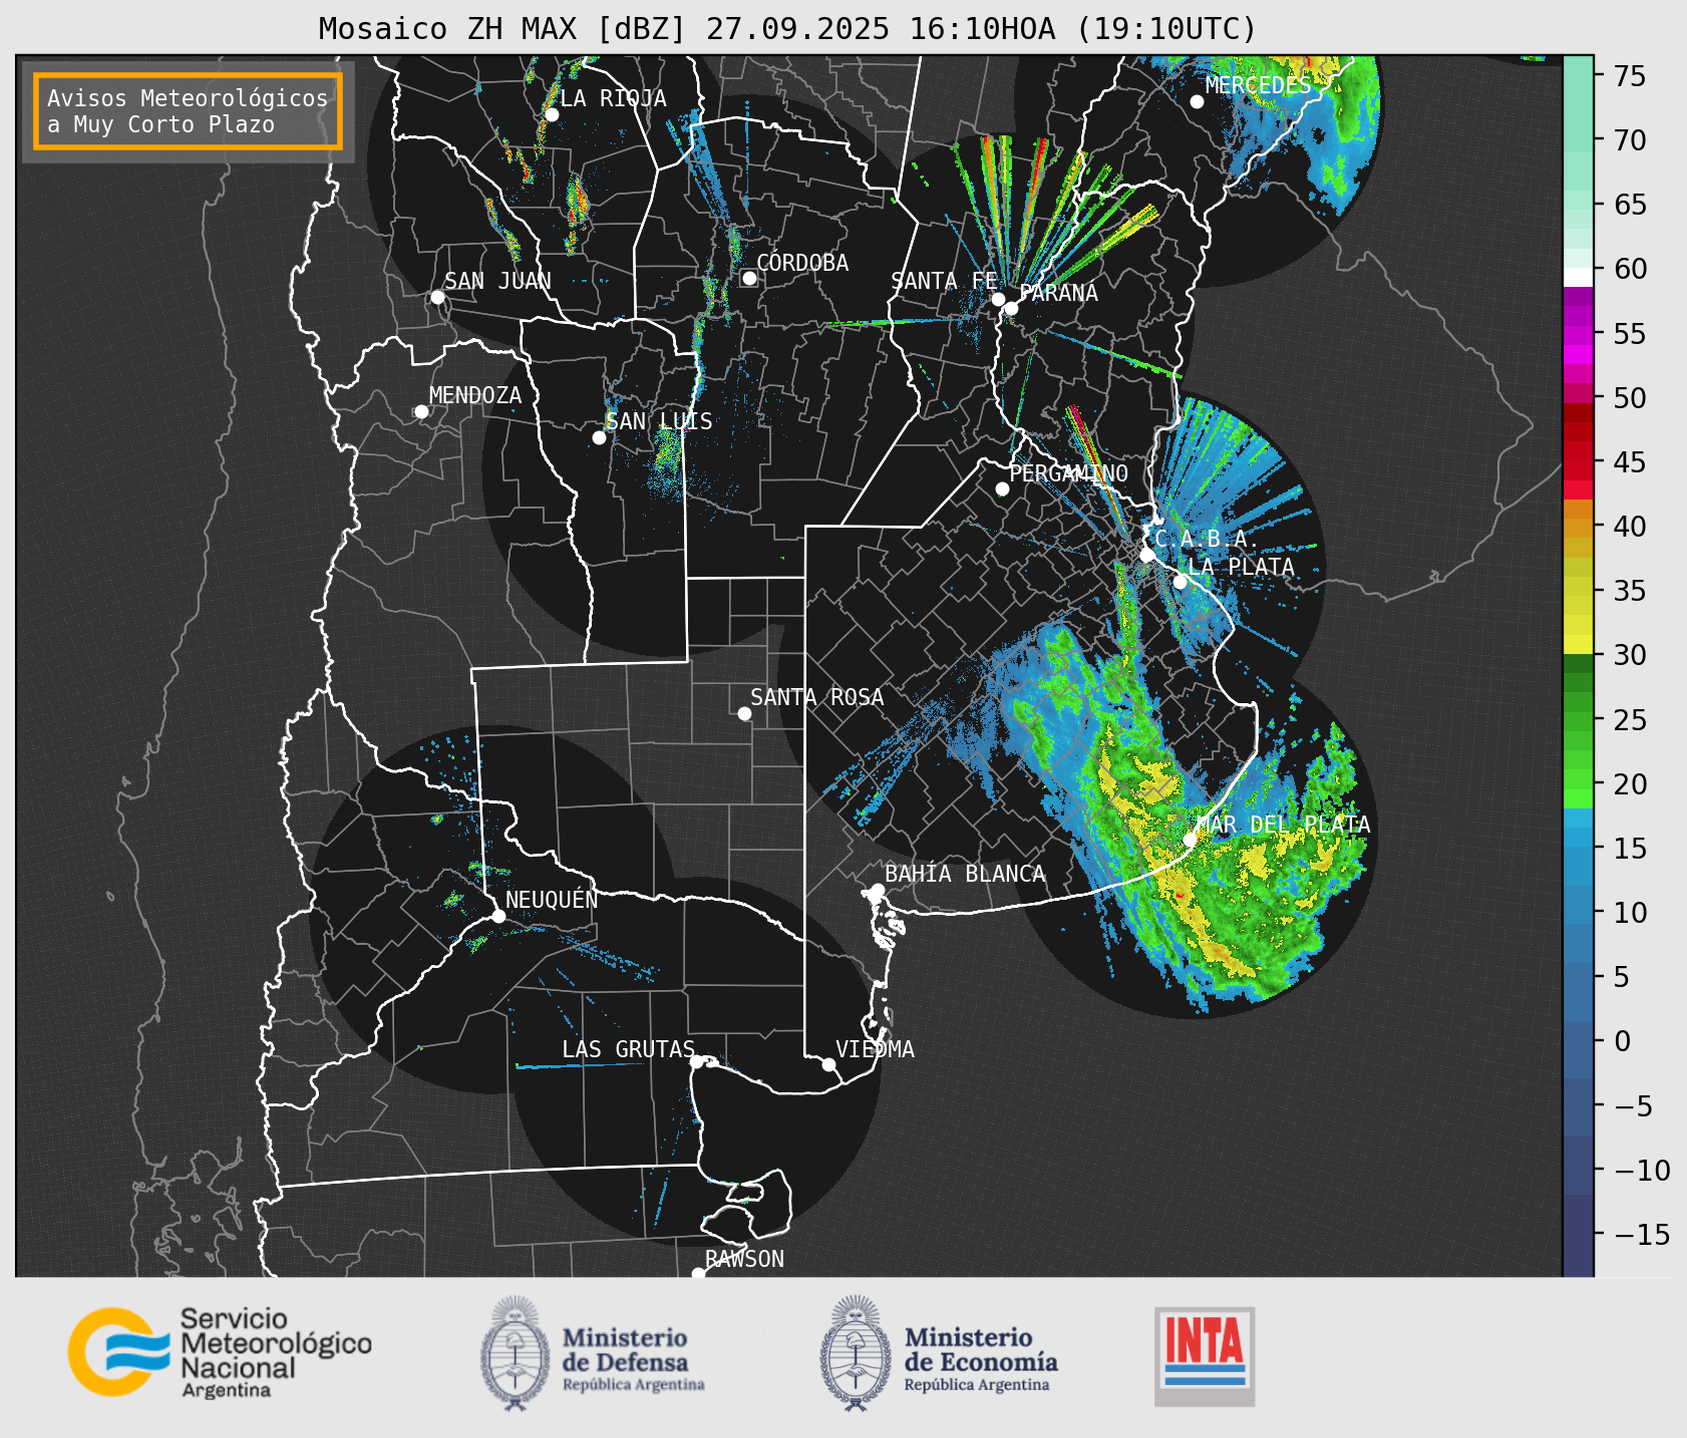Click the white 60 dBZ band on colorbar
This screenshot has width=1687, height=1438.
[x=1578, y=275]
